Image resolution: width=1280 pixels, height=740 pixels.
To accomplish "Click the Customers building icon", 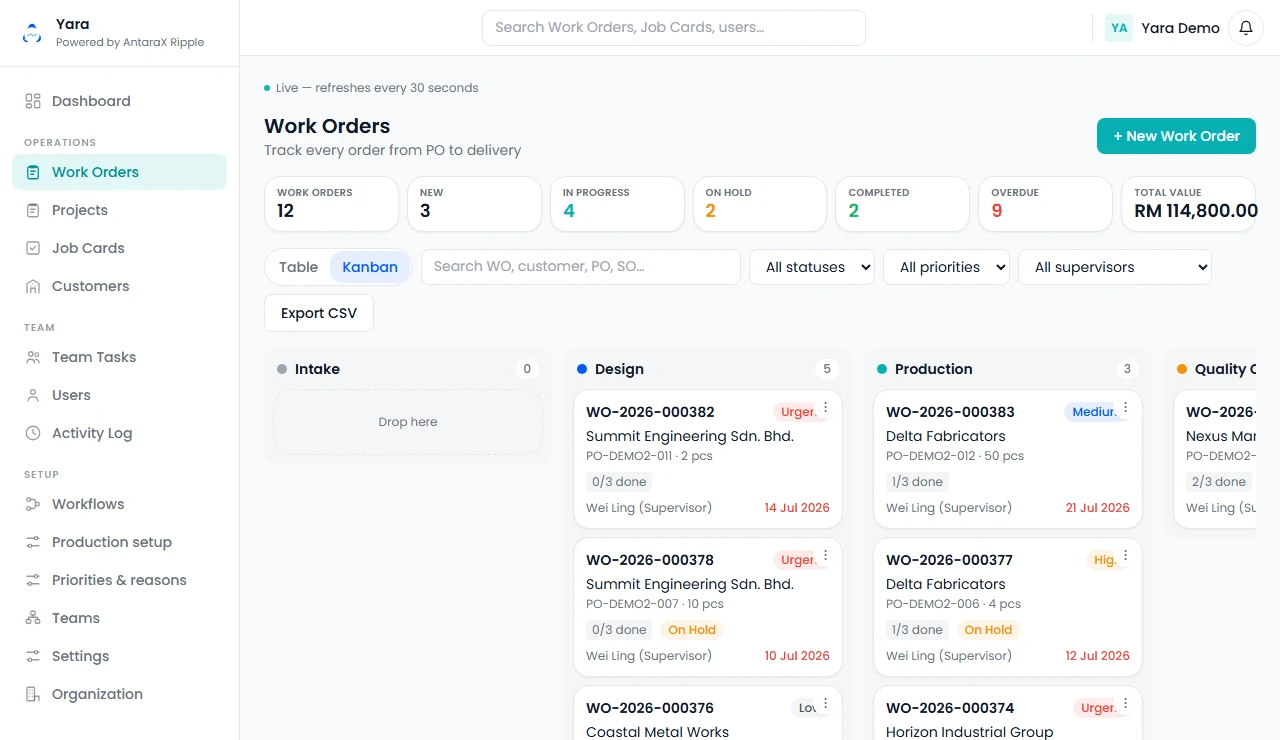I will [x=33, y=286].
